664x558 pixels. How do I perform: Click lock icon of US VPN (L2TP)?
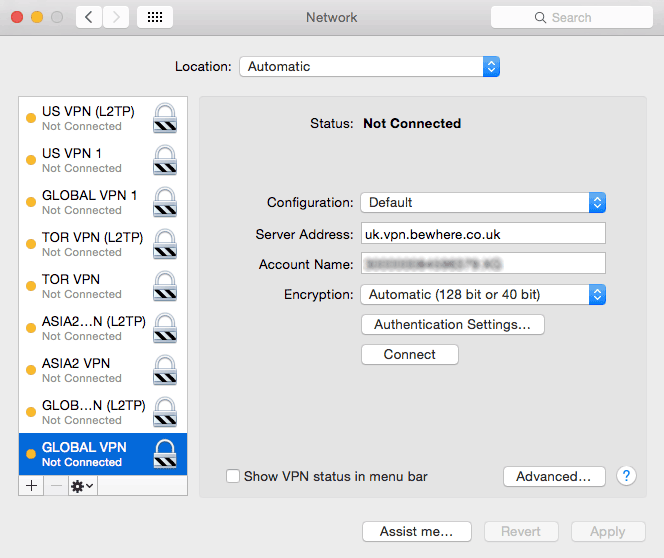pyautogui.click(x=165, y=118)
